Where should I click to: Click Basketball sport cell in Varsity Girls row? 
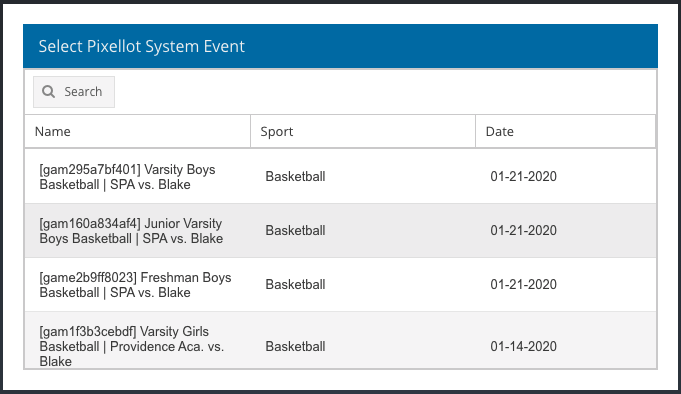295,346
